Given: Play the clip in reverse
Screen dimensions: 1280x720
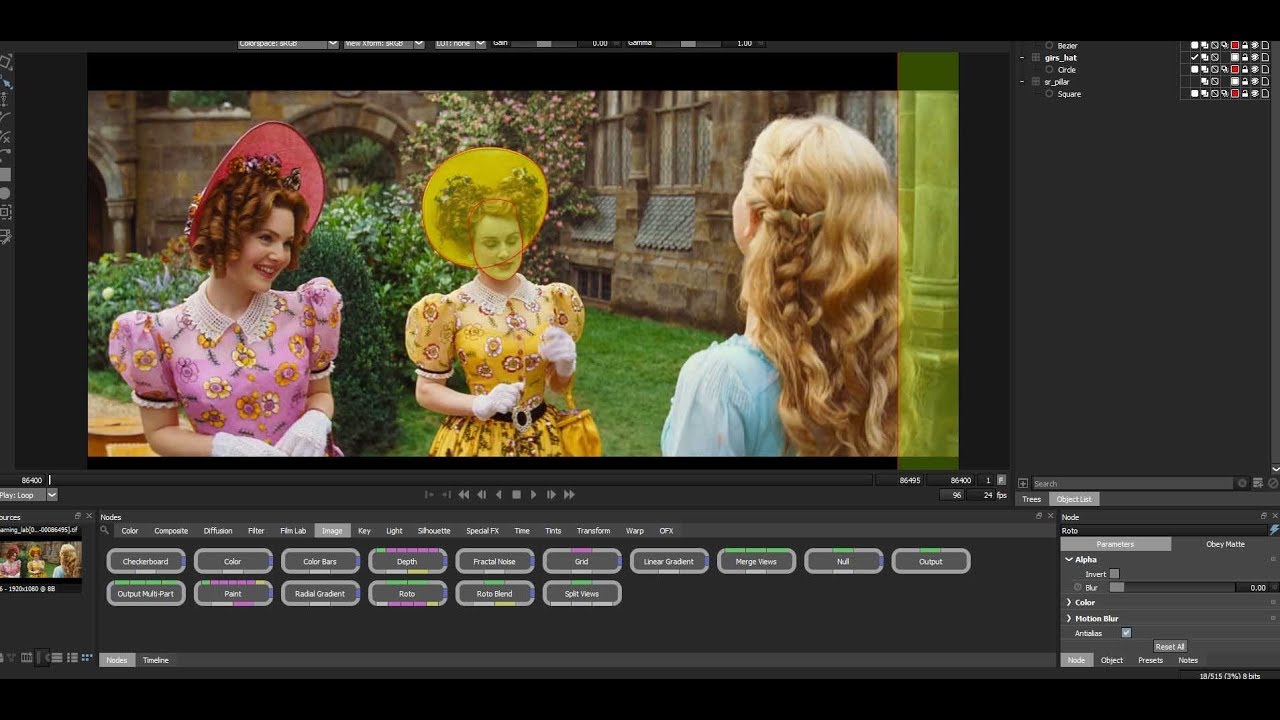Looking at the screenshot, I should pos(499,494).
